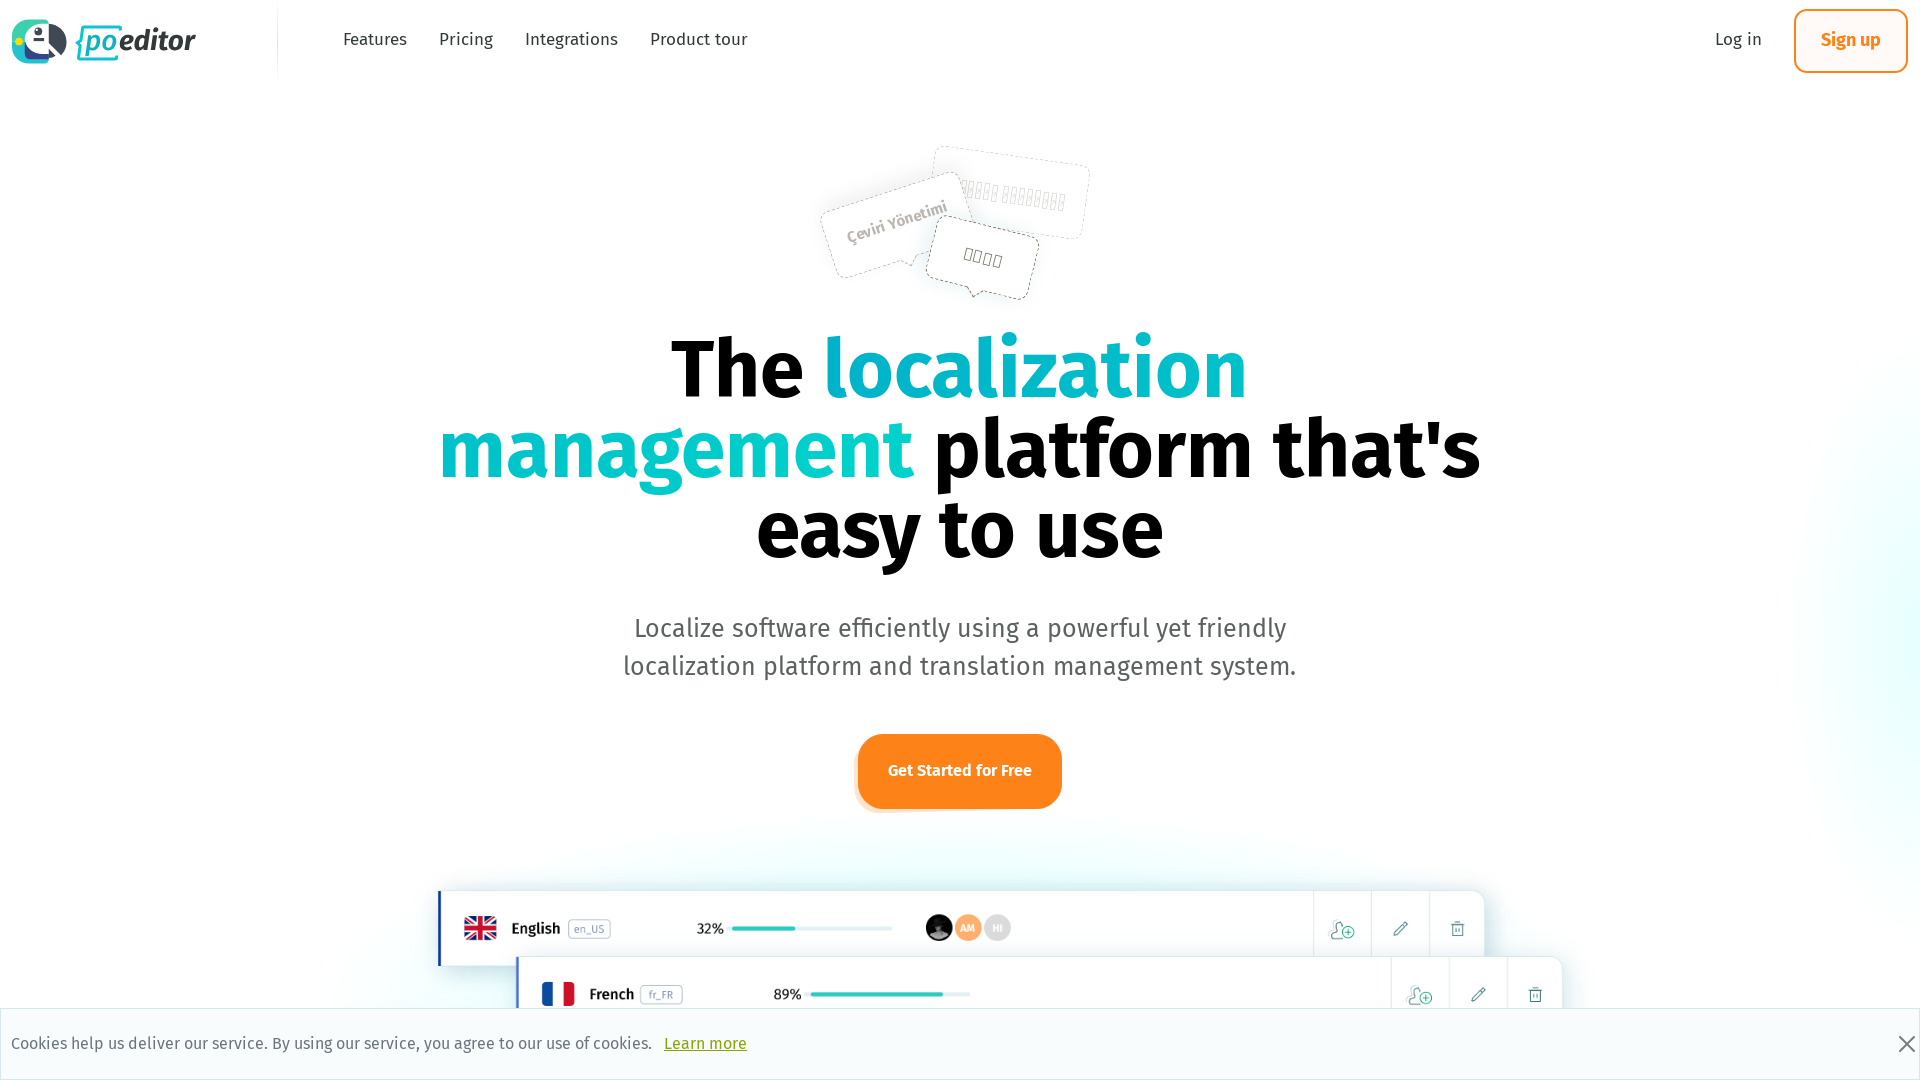Click the Log in link
The width and height of the screenshot is (1920, 1080).
click(1738, 40)
